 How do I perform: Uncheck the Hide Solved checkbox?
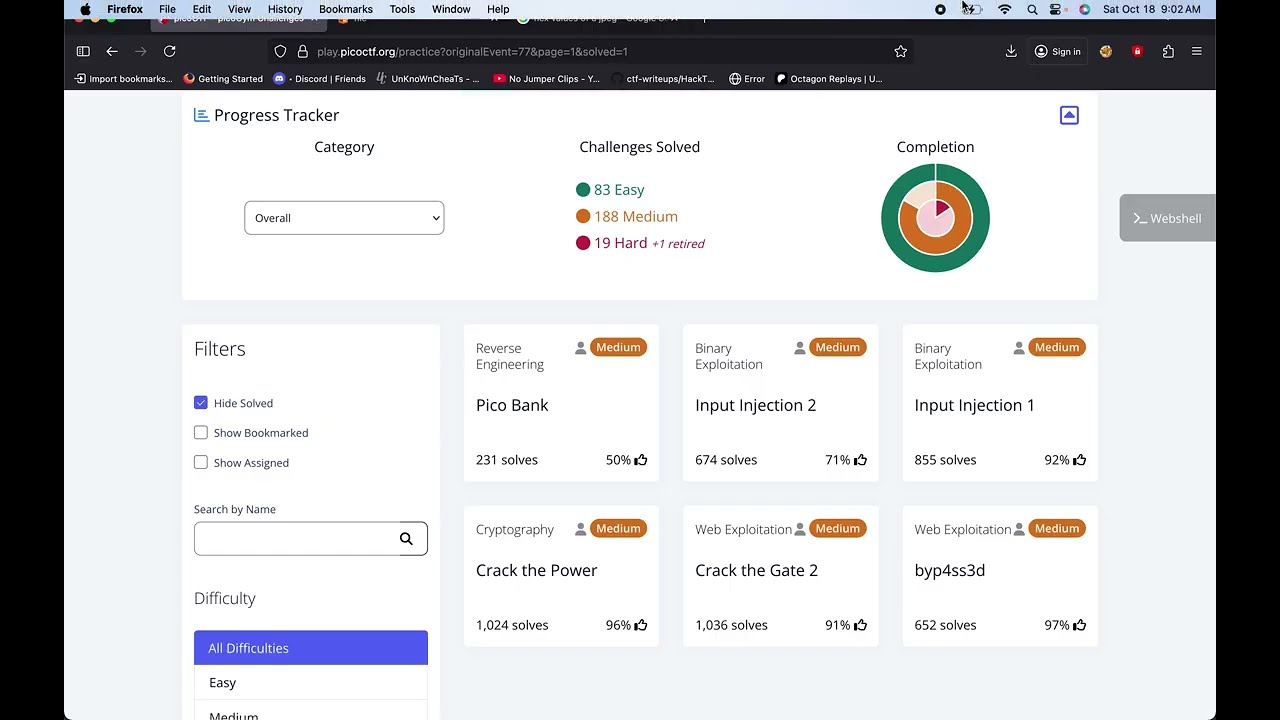pos(201,403)
